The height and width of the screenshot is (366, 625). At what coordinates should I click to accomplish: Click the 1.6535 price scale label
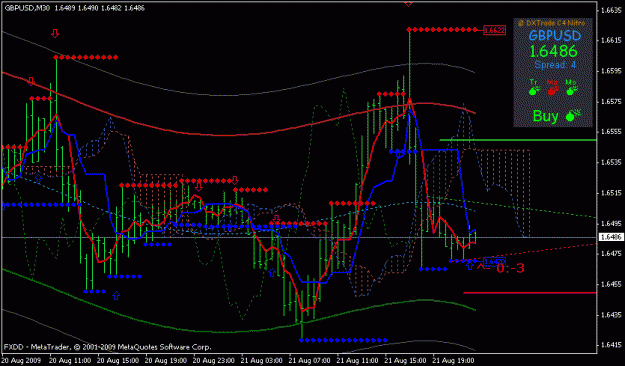[x=611, y=162]
